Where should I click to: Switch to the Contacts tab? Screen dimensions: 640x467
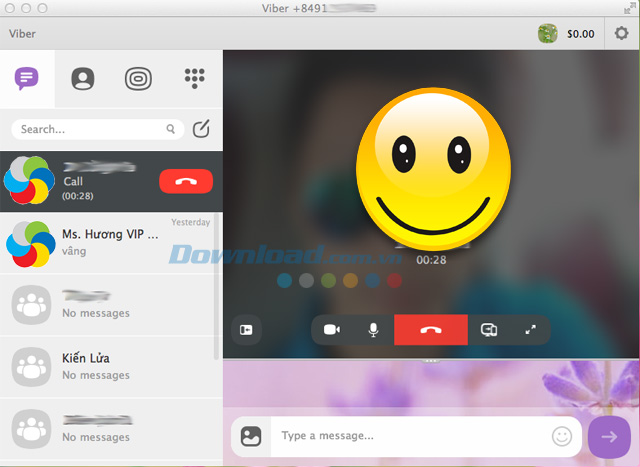tap(83, 78)
